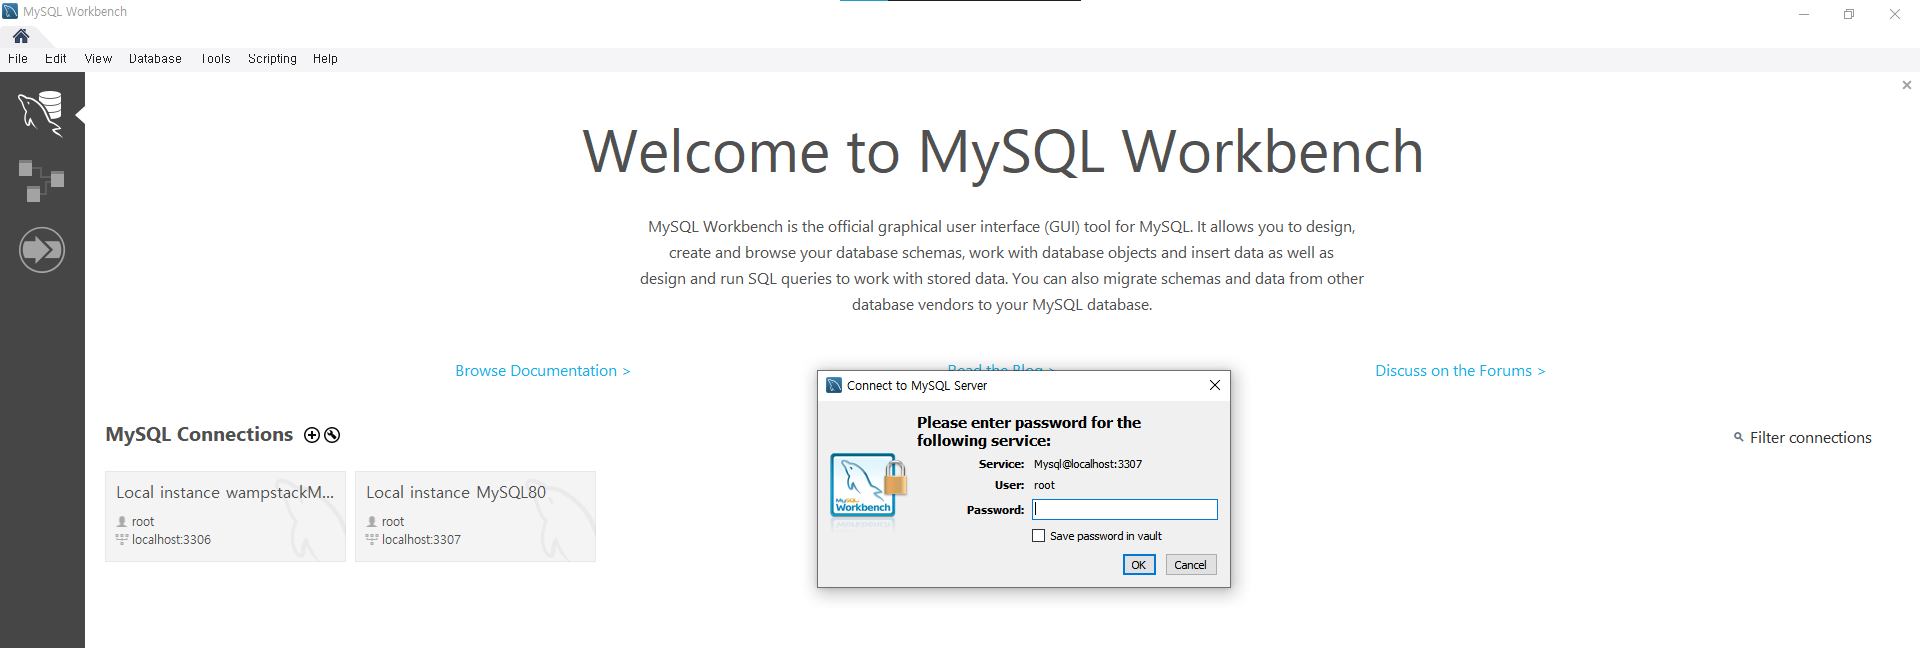Viewport: 1920px width, 648px height.
Task: Confirm password with OK button
Action: [x=1139, y=565]
